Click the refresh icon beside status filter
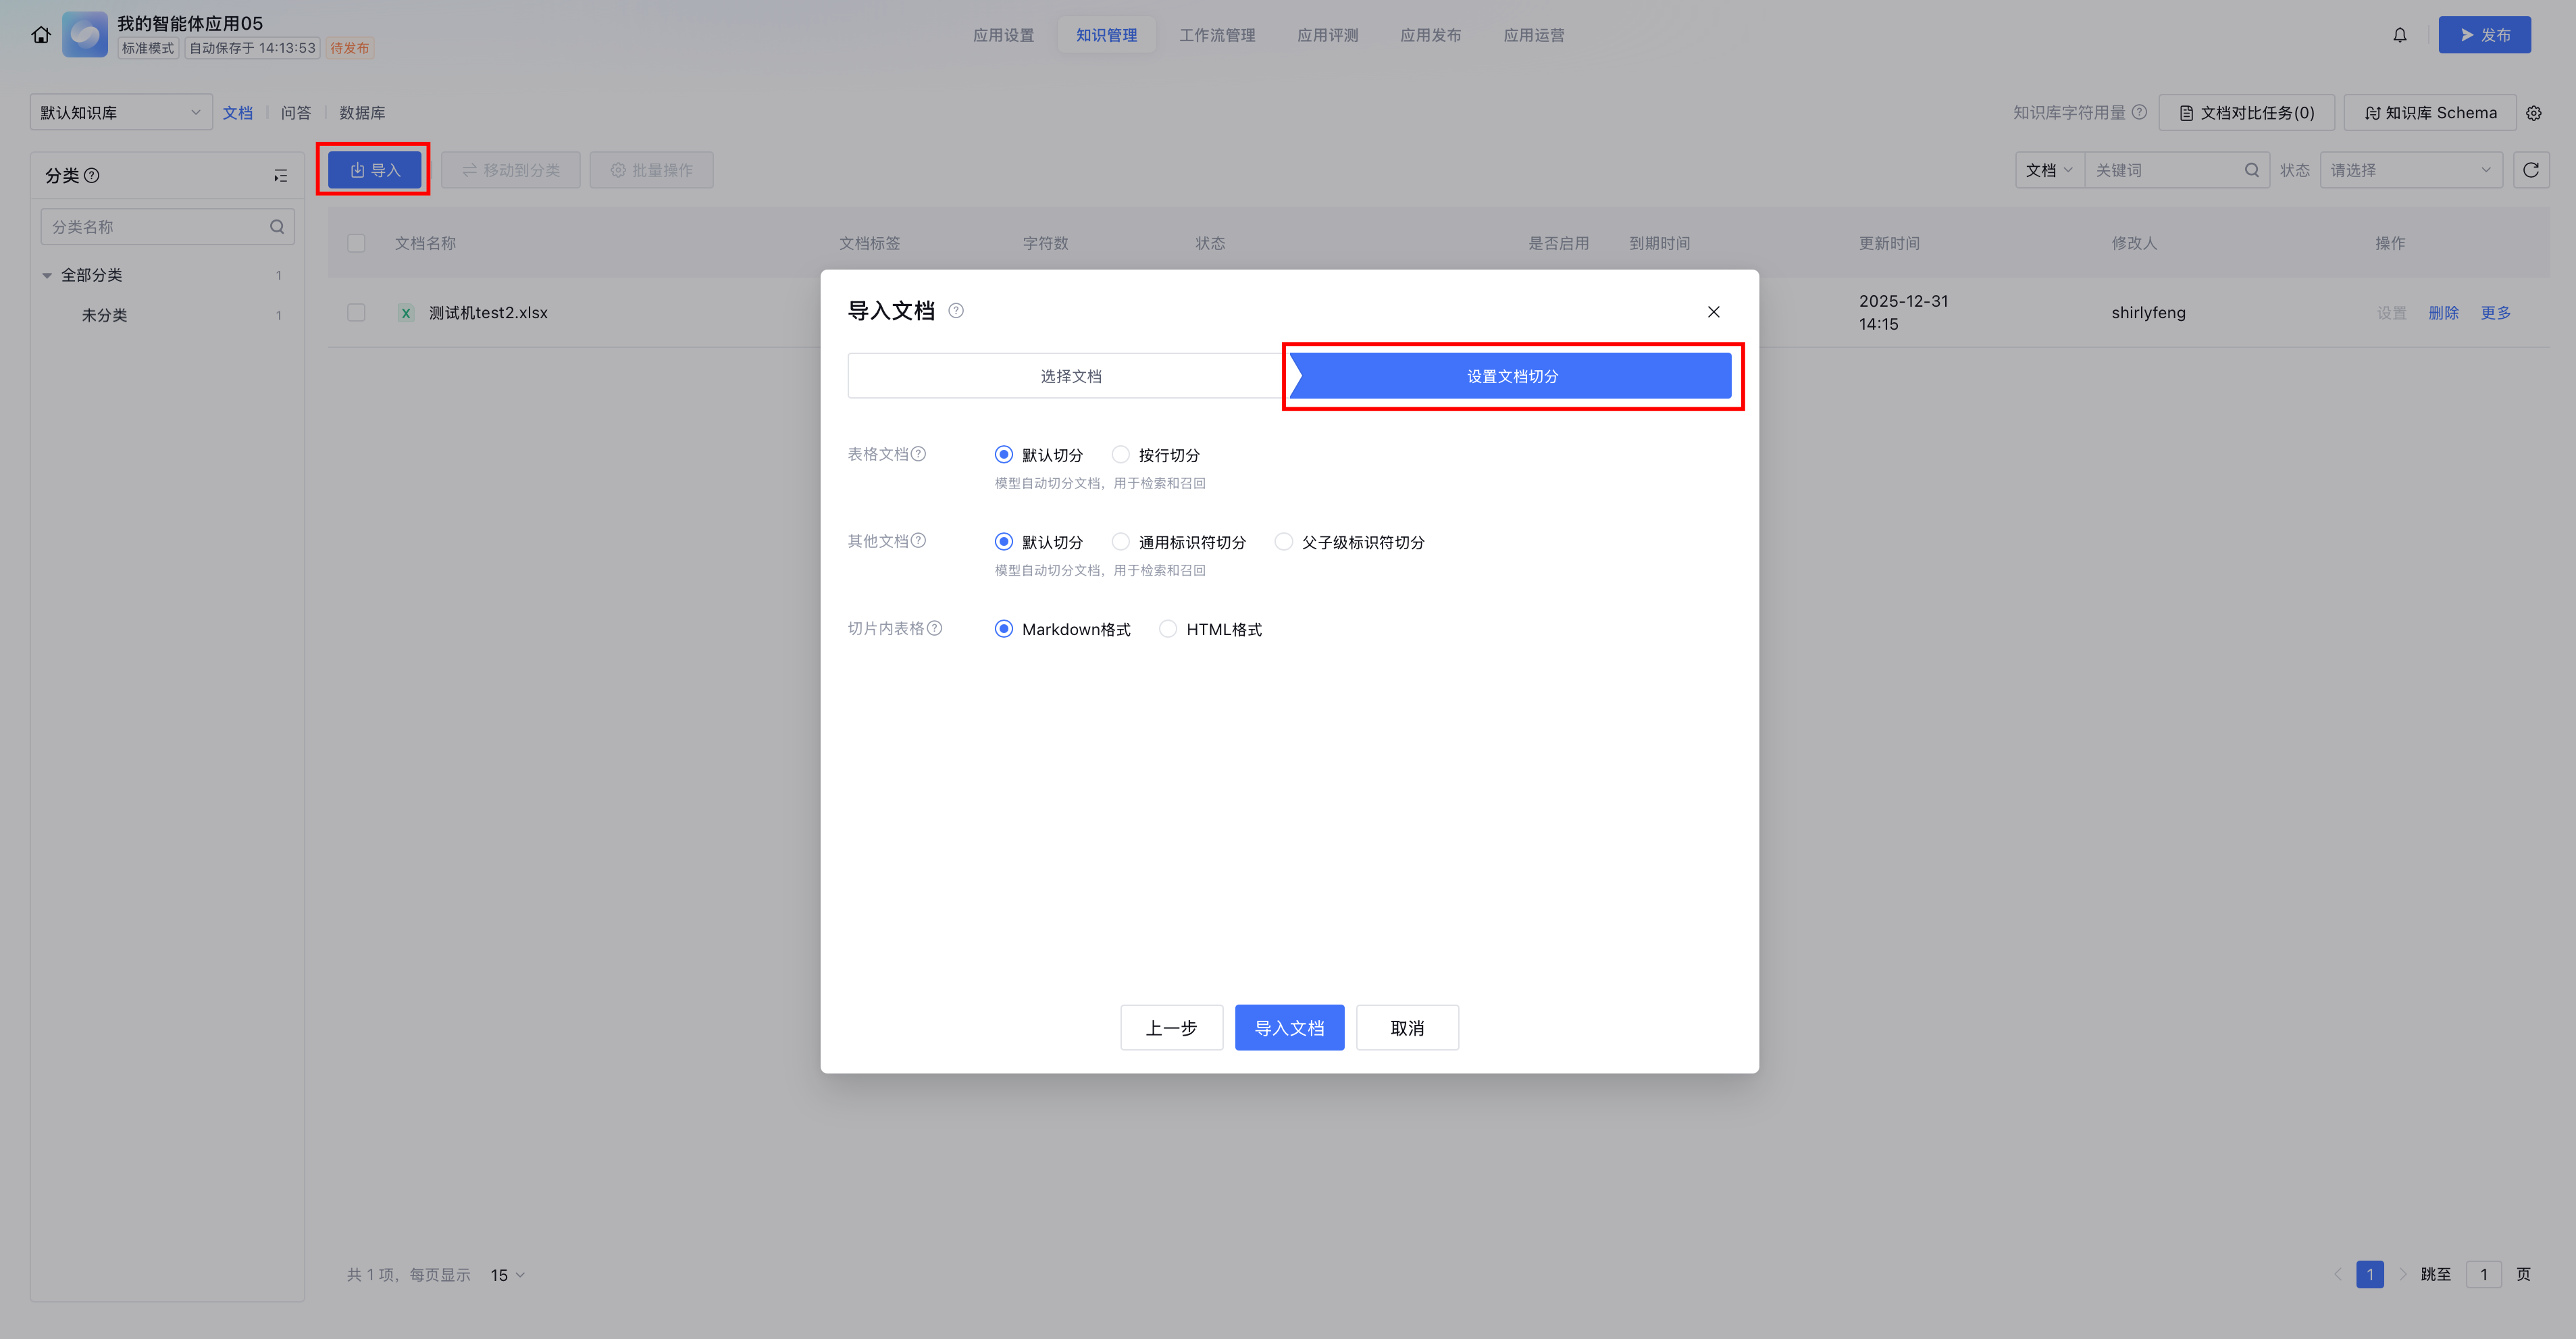The height and width of the screenshot is (1339, 2576). [x=2530, y=170]
